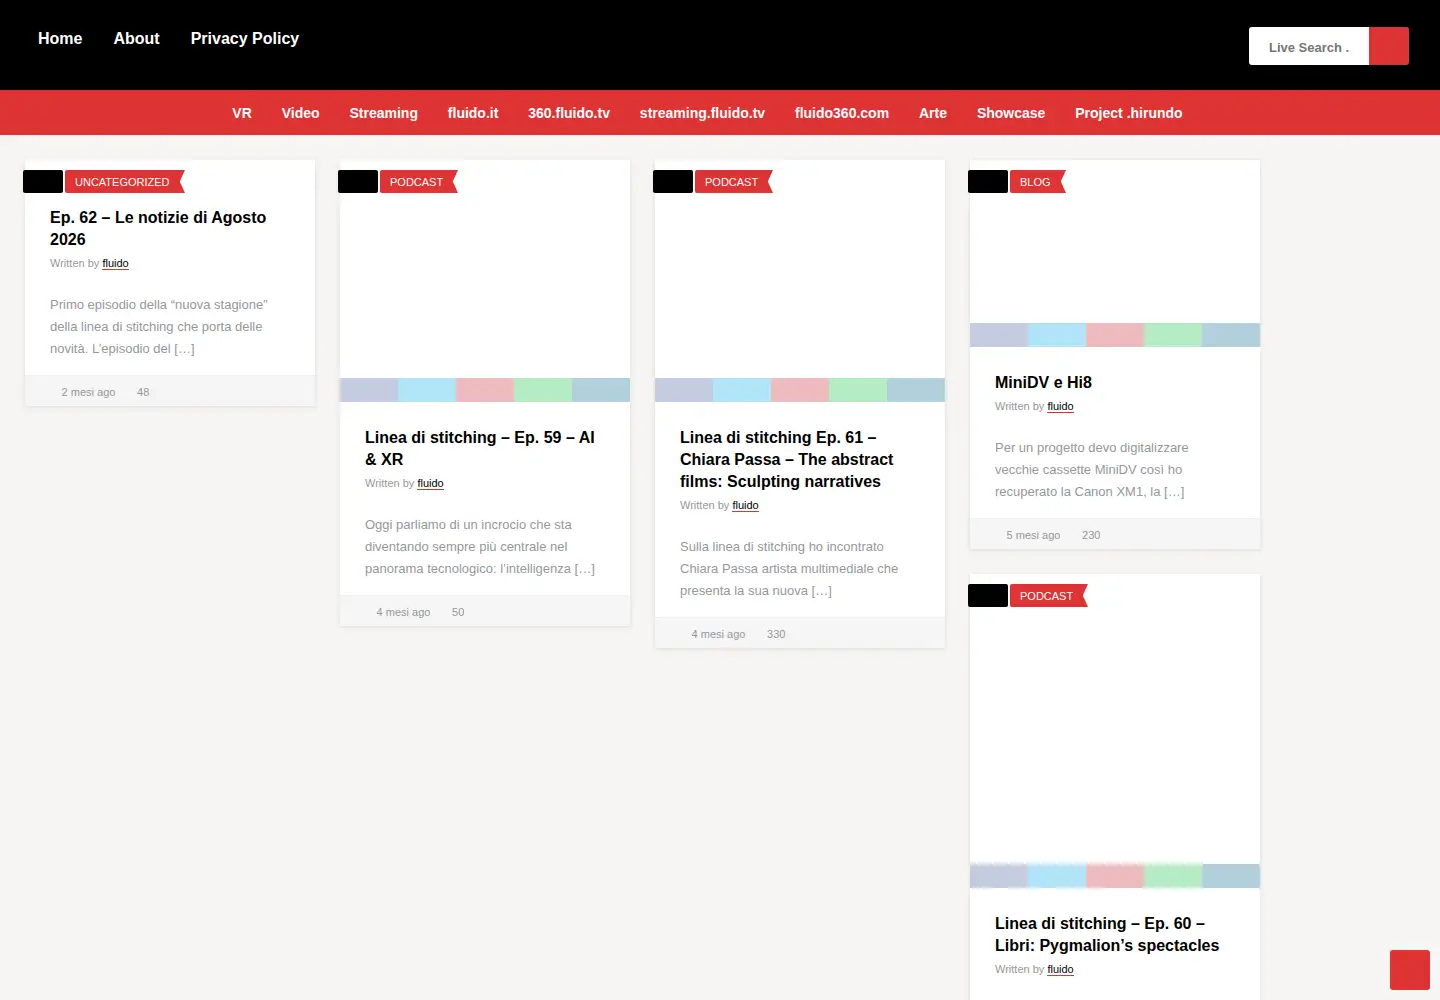Open fluido.it link in navbar
This screenshot has height=1000, width=1440.
[x=473, y=113]
